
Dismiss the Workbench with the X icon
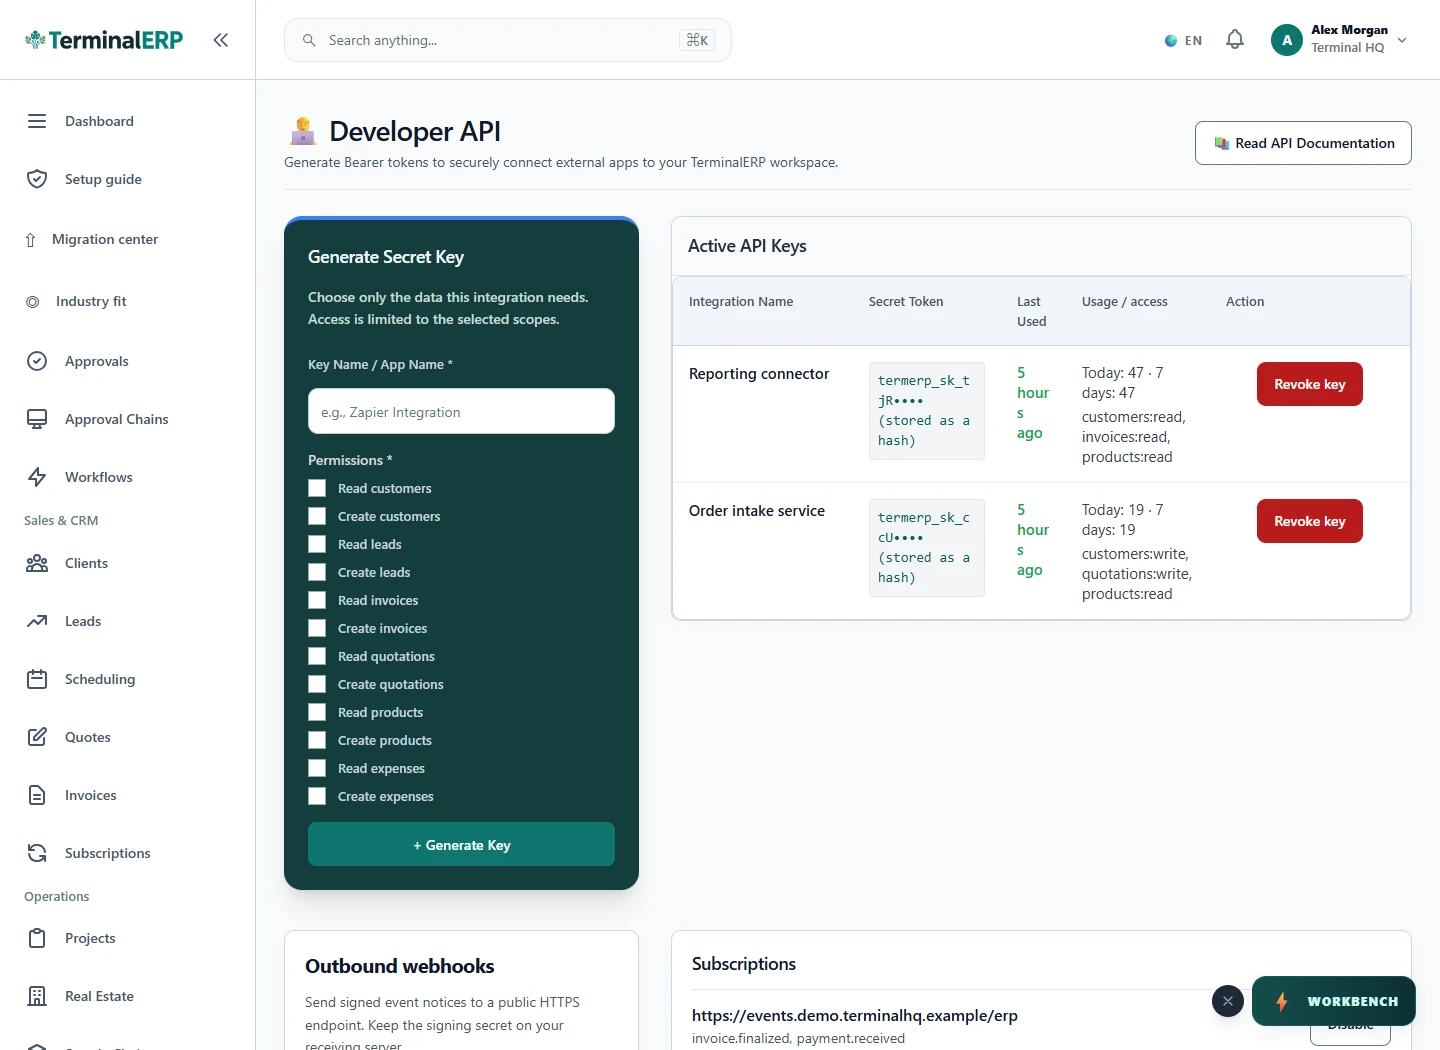1228,1001
